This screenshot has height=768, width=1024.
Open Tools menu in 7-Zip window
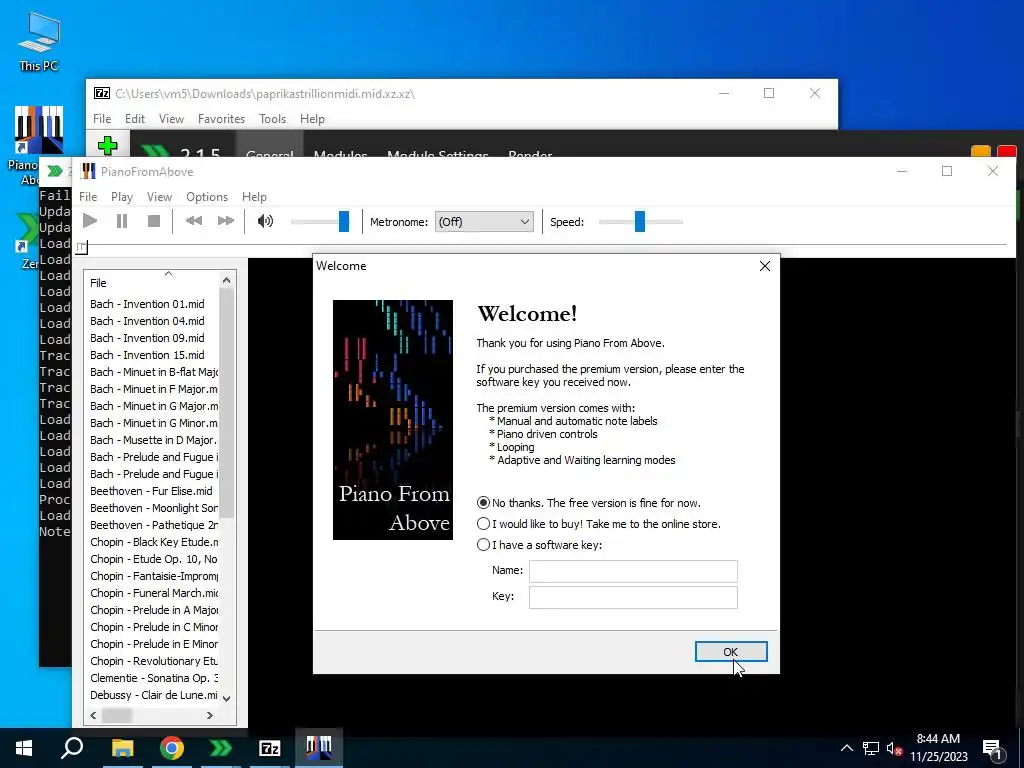coord(272,119)
